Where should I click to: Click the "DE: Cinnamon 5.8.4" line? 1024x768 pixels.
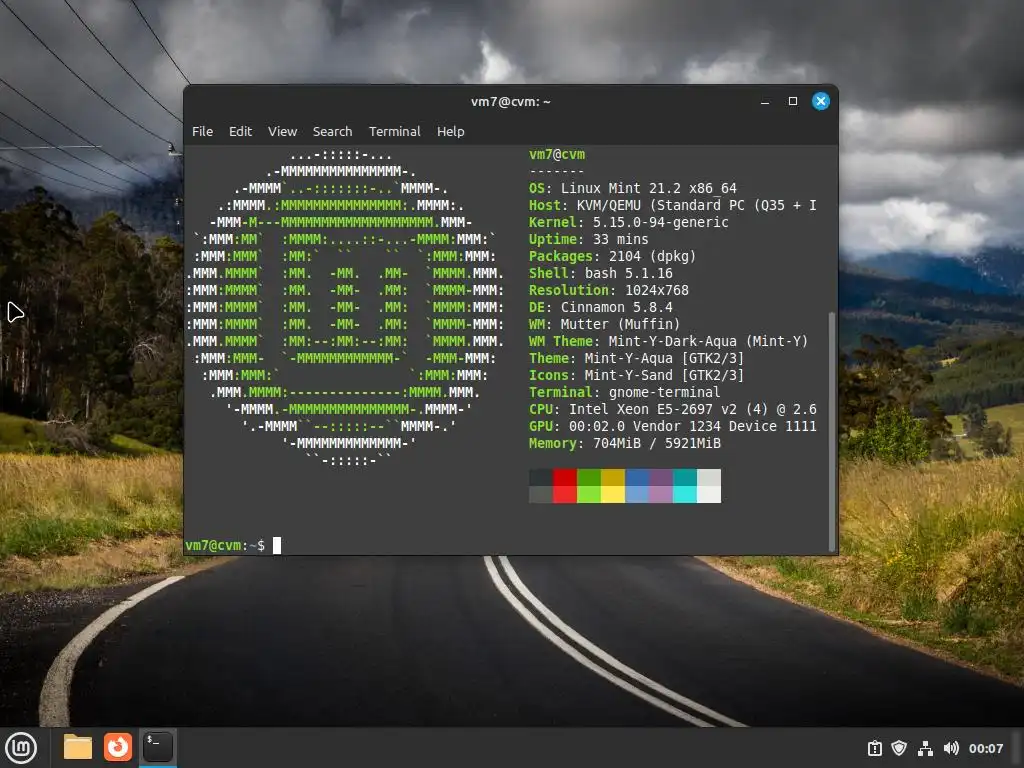(x=600, y=307)
